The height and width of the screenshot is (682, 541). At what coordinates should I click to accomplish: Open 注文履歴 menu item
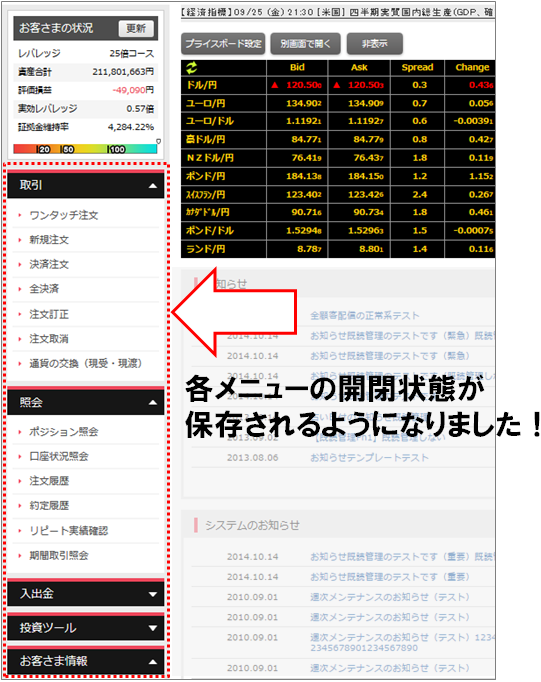[x=49, y=481]
